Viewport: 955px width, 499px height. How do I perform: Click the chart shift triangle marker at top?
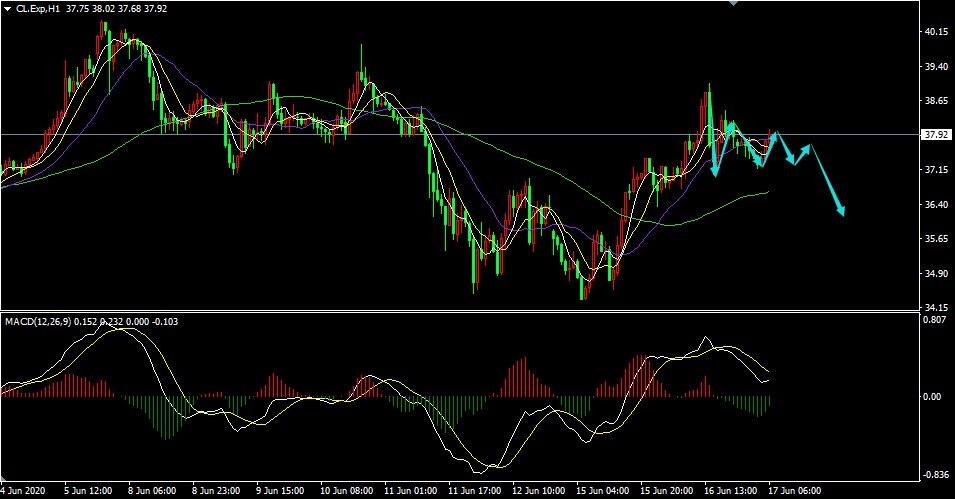point(736,3)
